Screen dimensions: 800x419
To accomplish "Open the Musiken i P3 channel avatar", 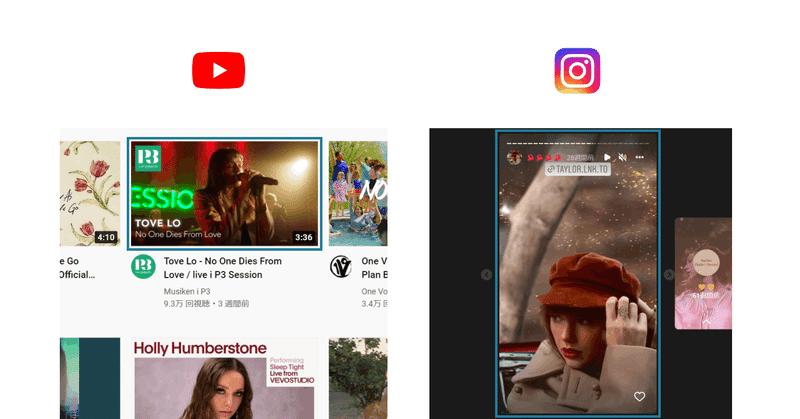I will [143, 266].
